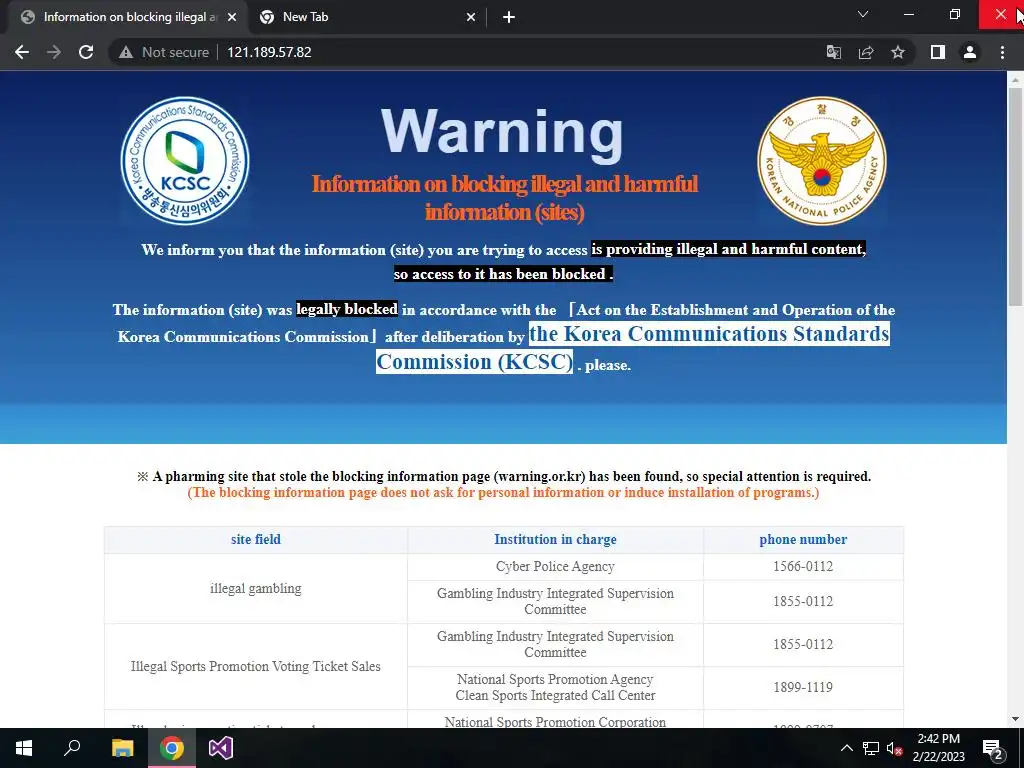
Task: Toggle the browser side panel icon
Action: point(938,52)
